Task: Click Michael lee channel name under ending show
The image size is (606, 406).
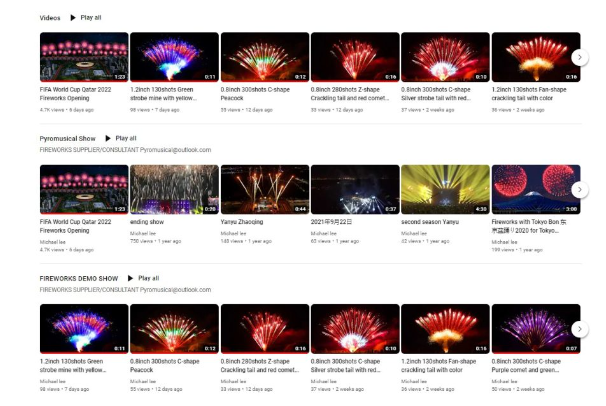Action: (143, 233)
